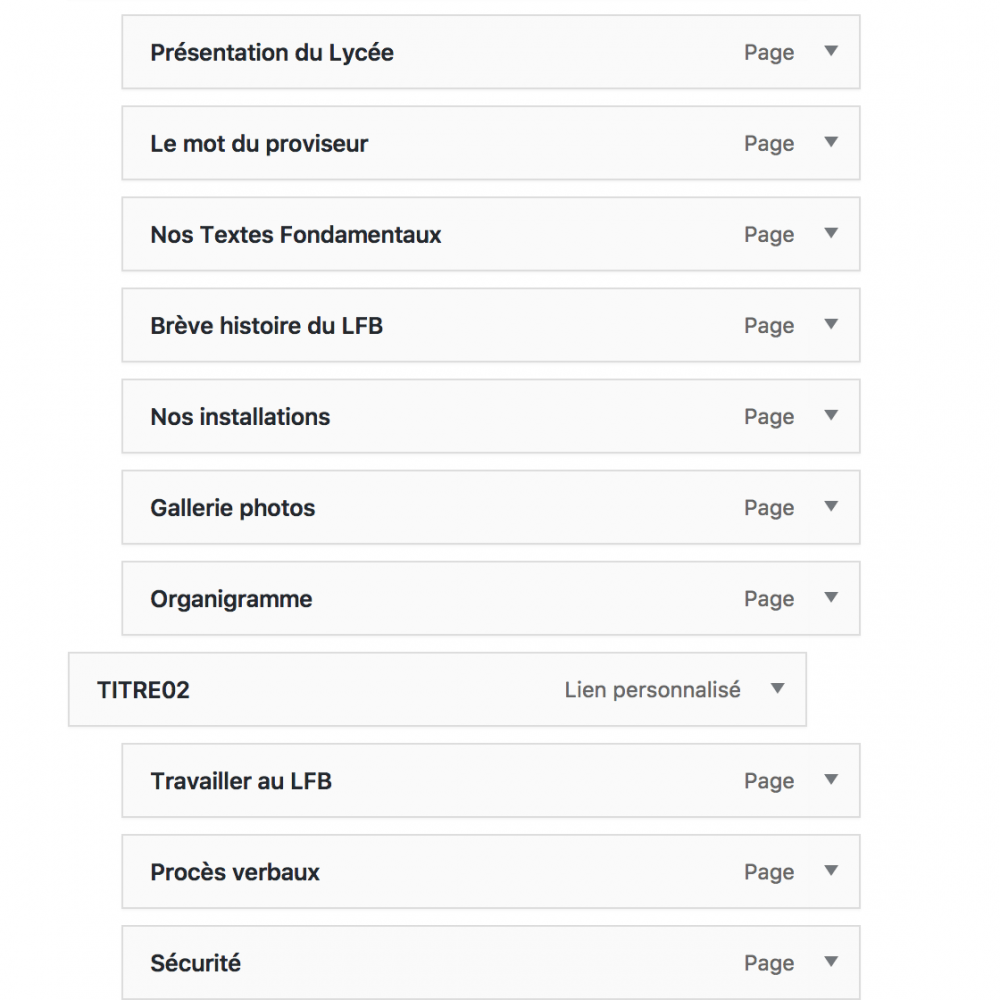The width and height of the screenshot is (1000, 1000).
Task: Click the Nos Textes Fondamentaux title
Action: coord(296,235)
